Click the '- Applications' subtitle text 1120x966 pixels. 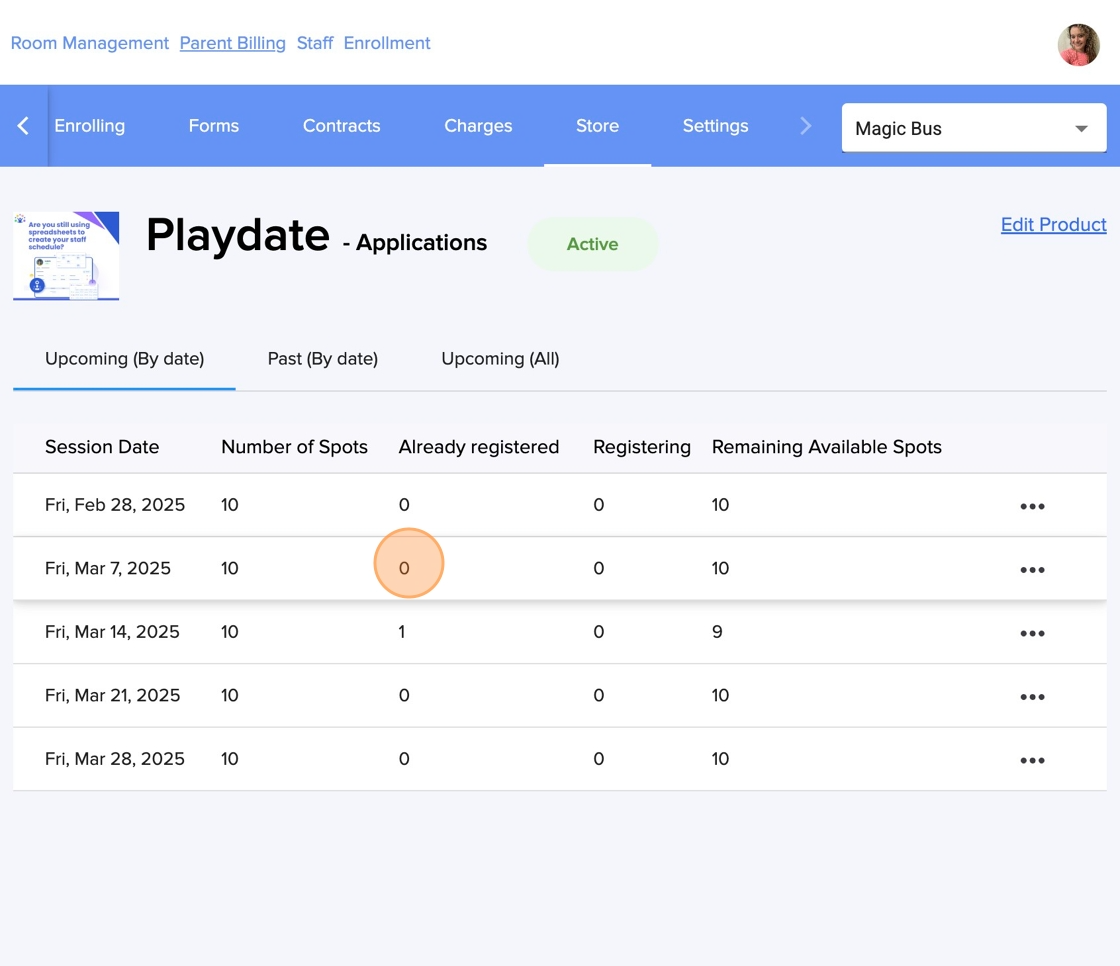point(414,243)
